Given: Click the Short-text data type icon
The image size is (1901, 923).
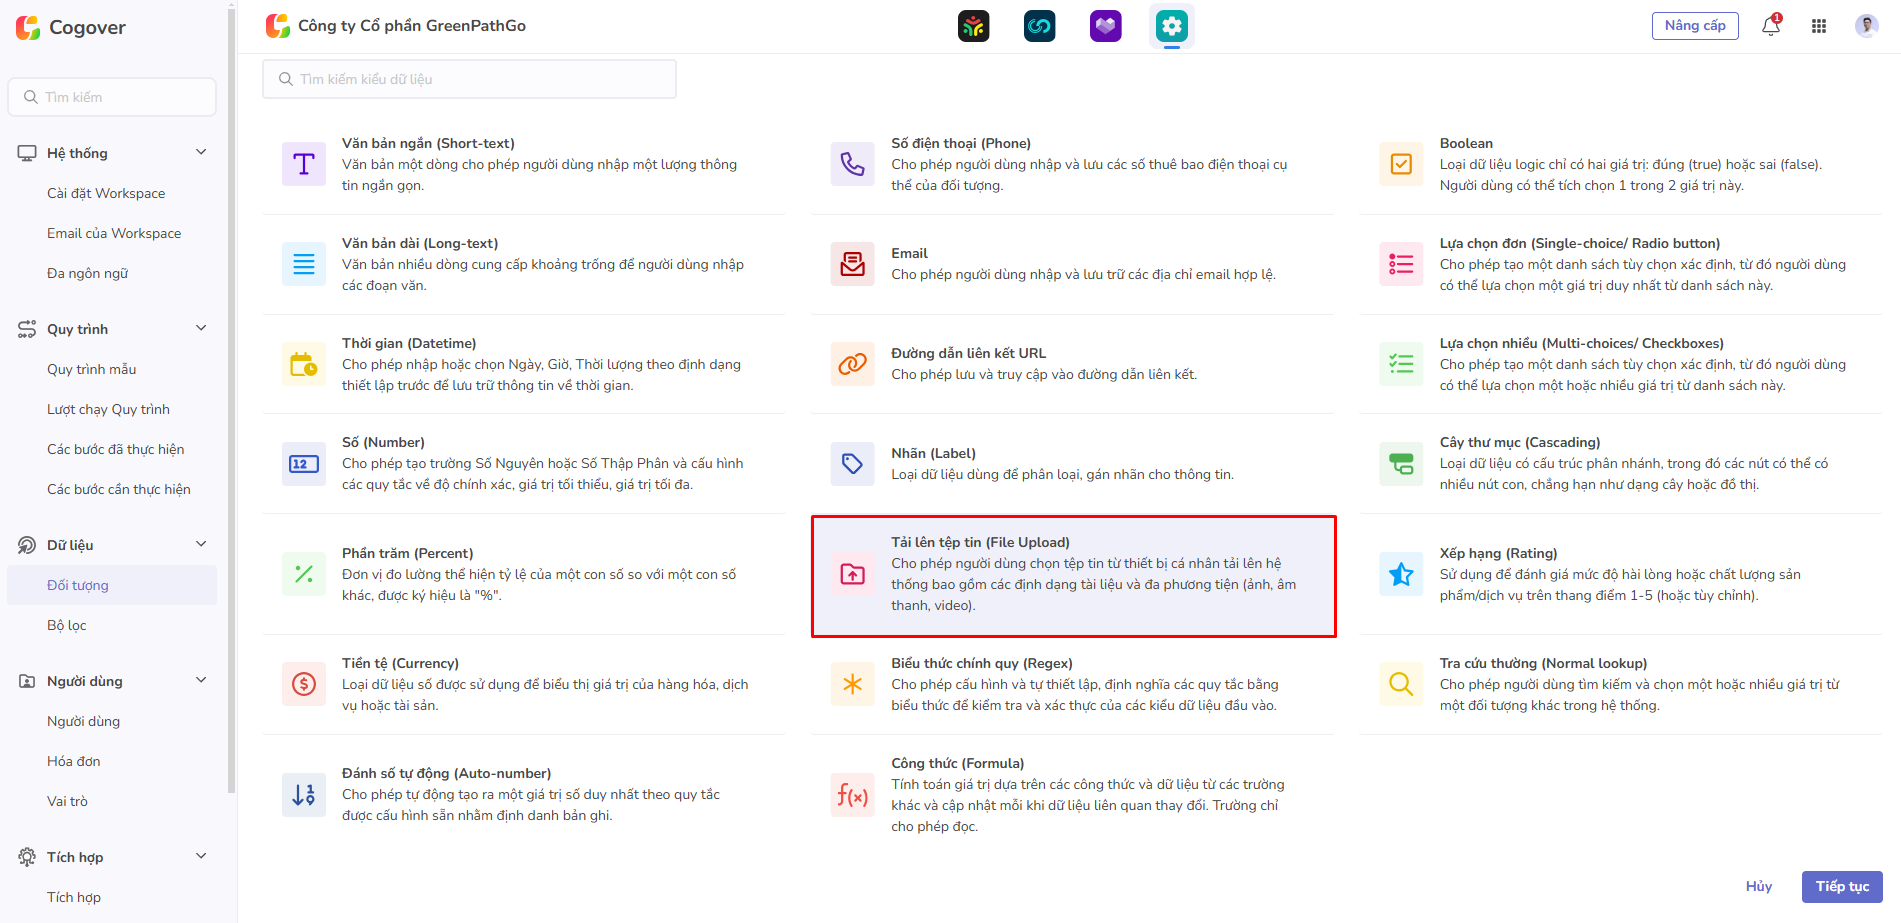Looking at the screenshot, I should coord(303,164).
